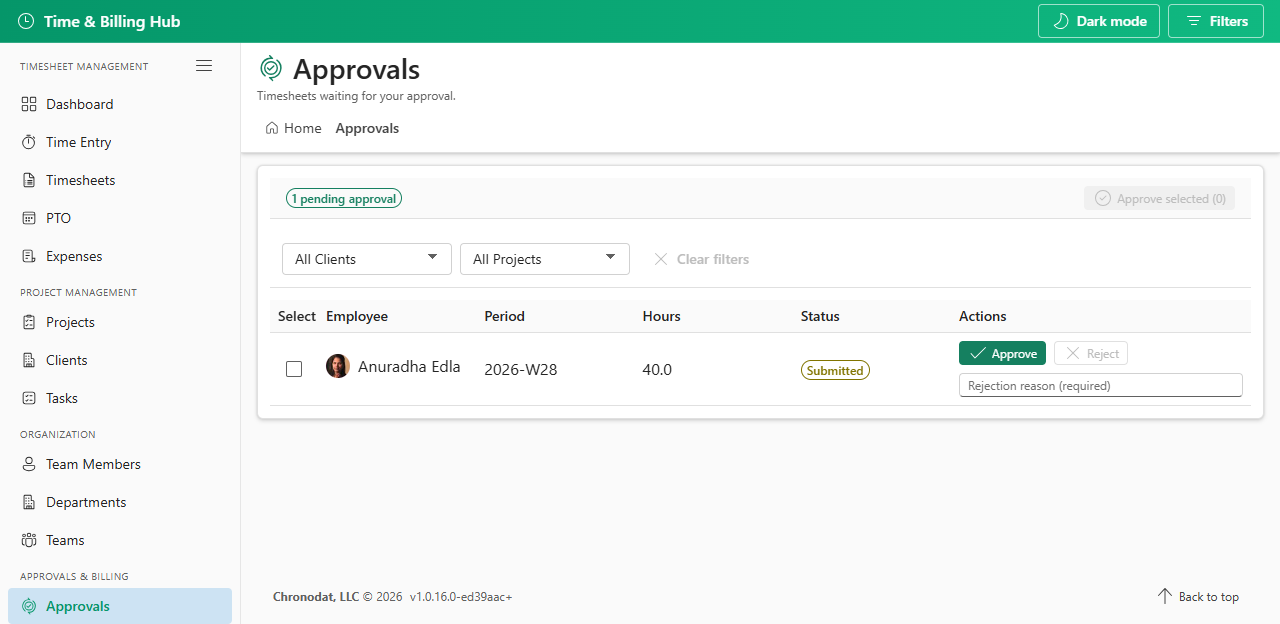This screenshot has height=624, width=1280.
Task: Click the 2026-W28 period cell
Action: [x=521, y=369]
